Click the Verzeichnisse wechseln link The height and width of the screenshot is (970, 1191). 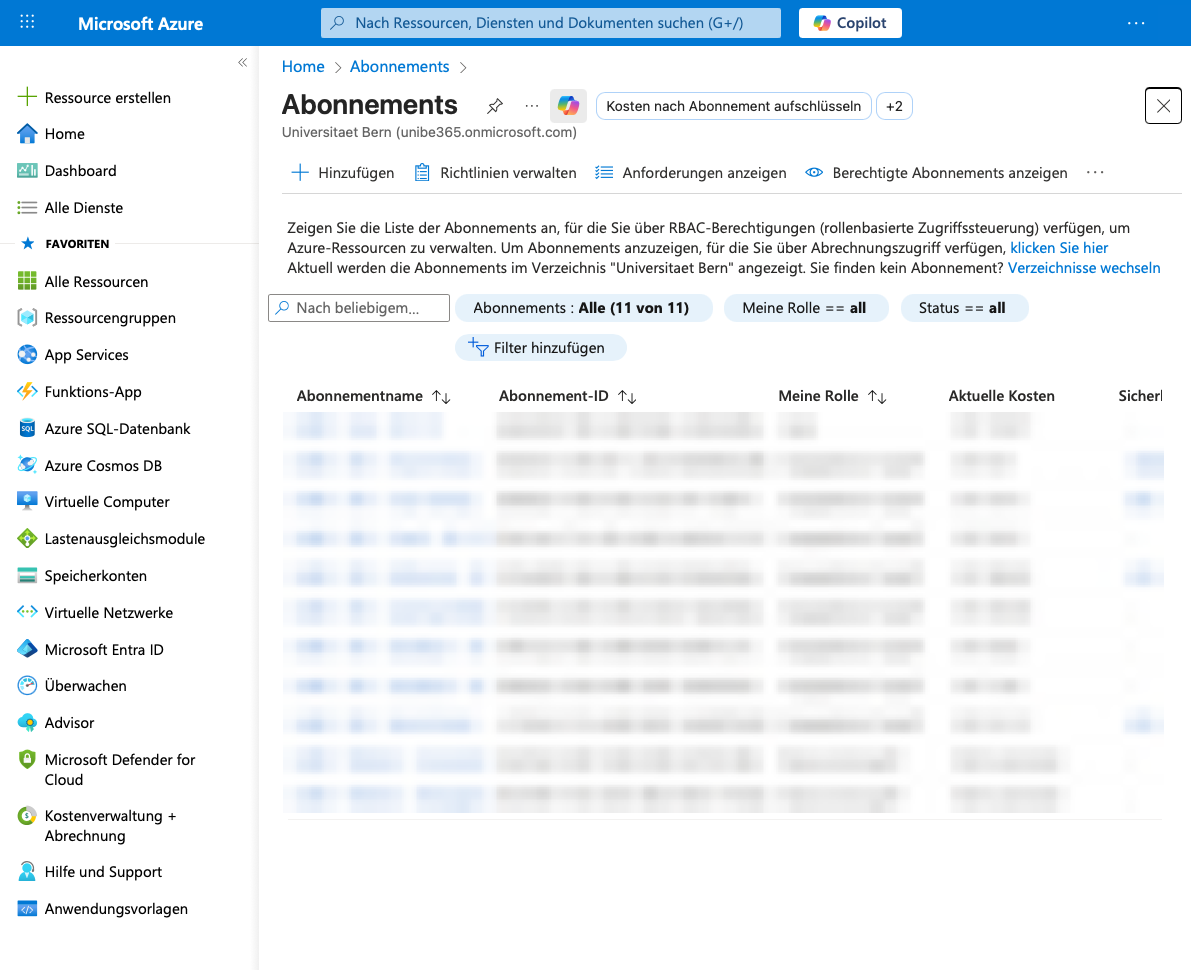(1084, 268)
